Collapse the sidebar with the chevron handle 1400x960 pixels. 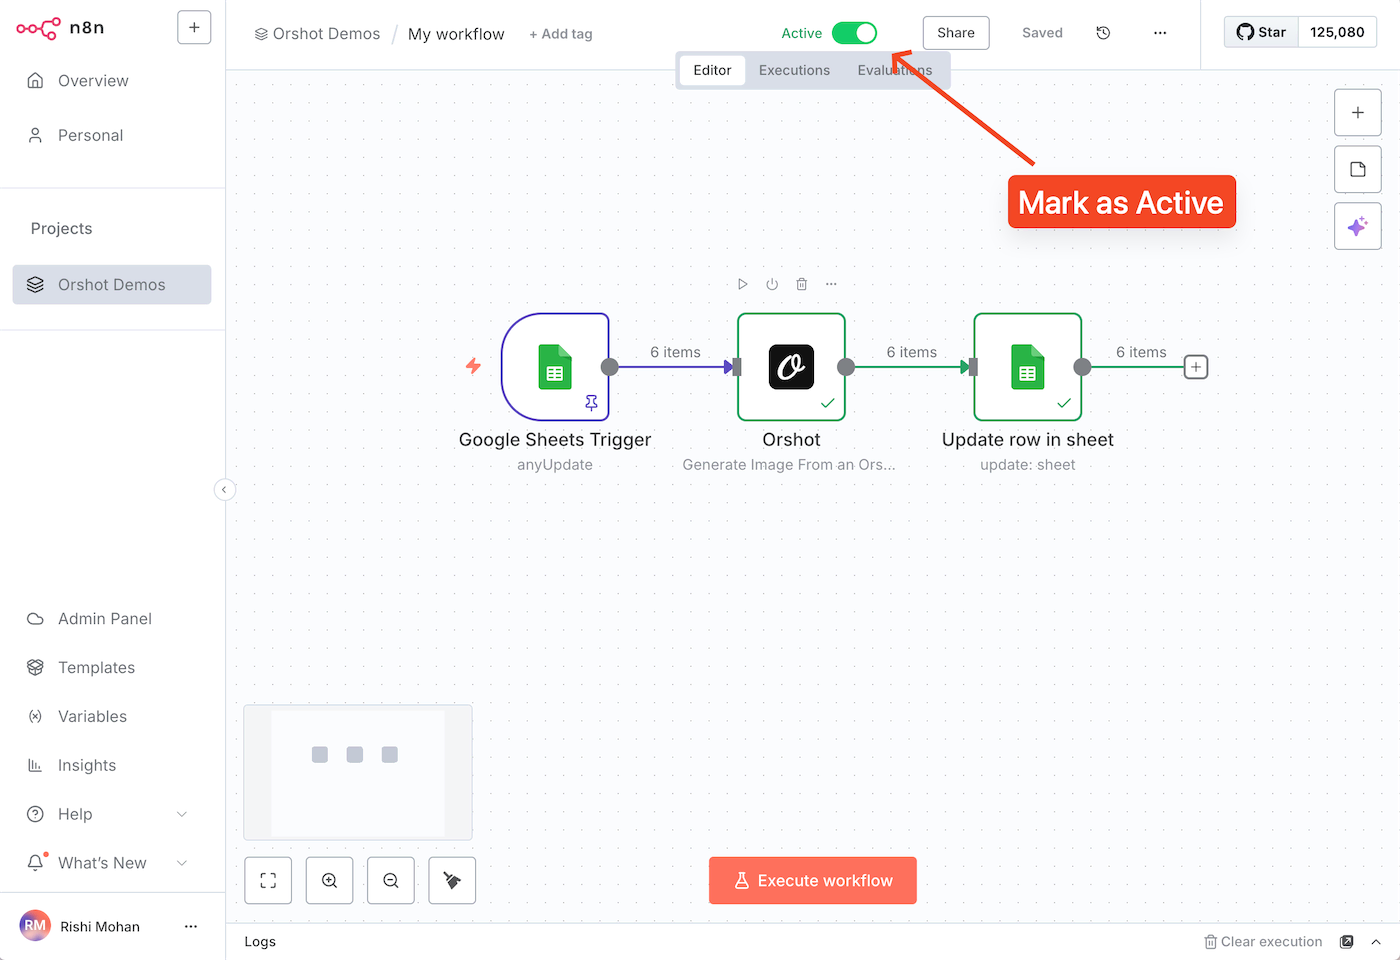pos(224,489)
